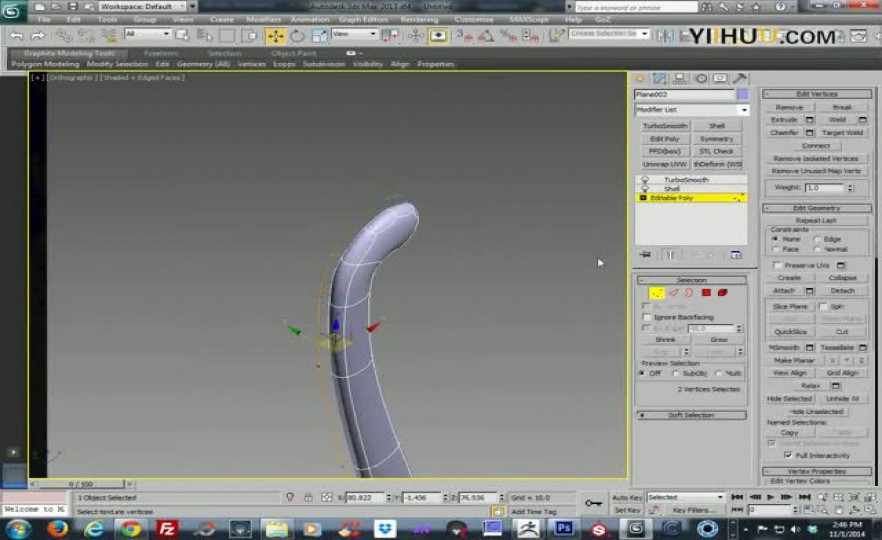882x540 pixels.
Task: Open the key mode Selected dropdown
Action: pos(685,497)
